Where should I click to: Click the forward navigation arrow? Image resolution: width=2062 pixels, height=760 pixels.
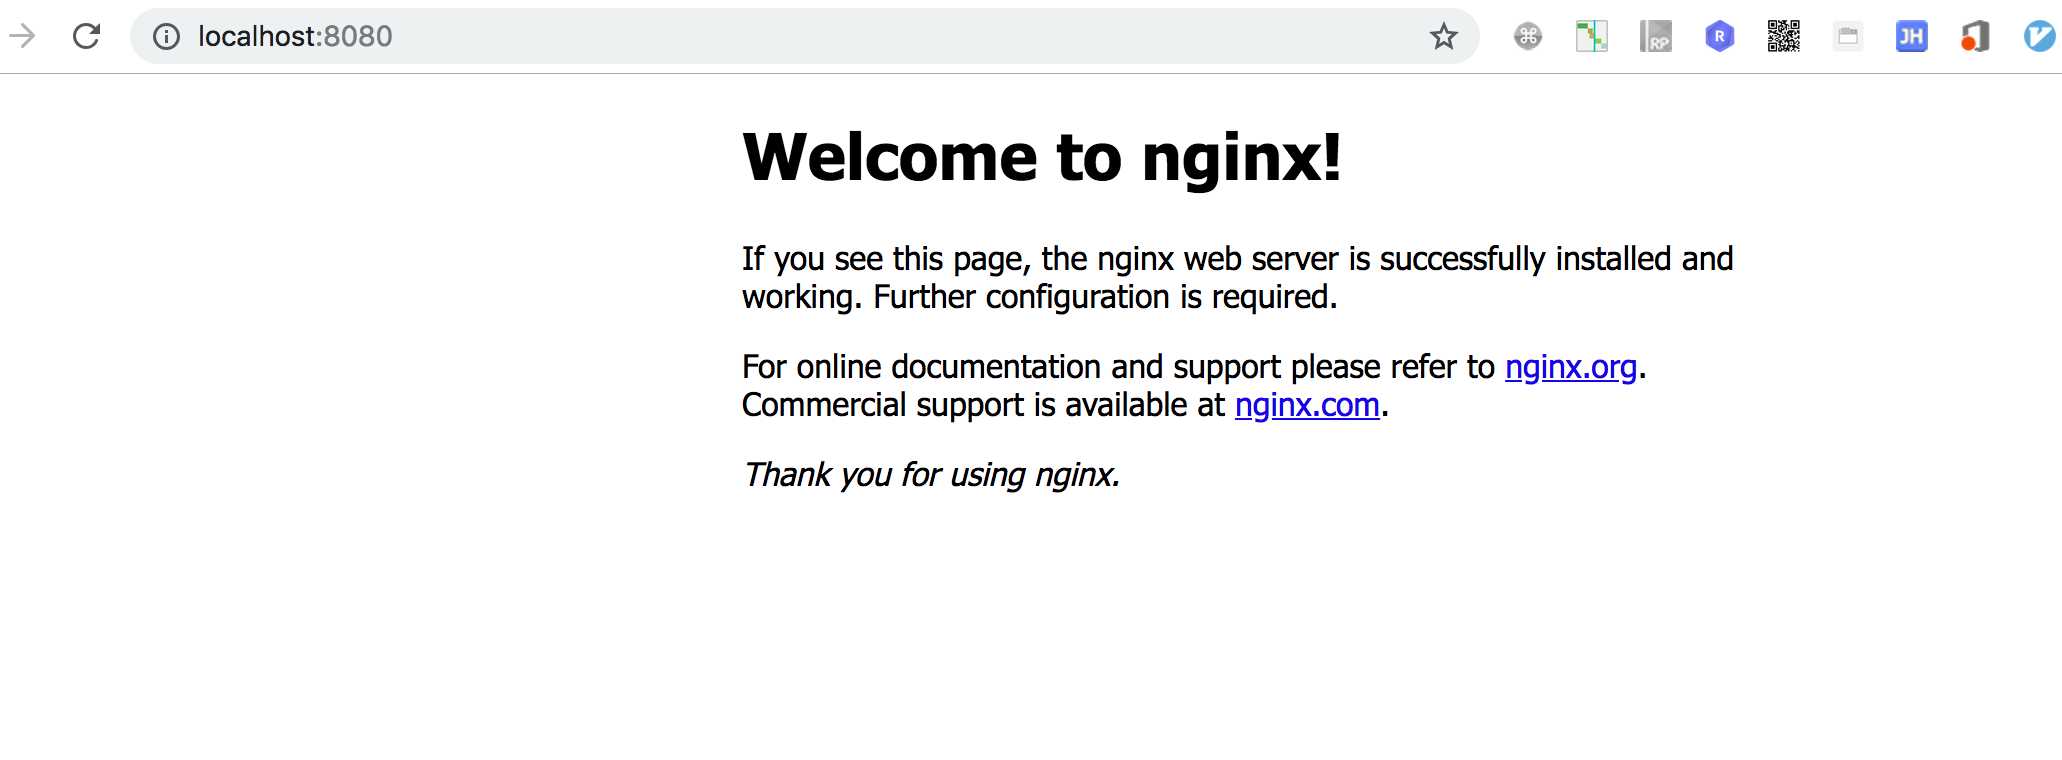coord(21,36)
